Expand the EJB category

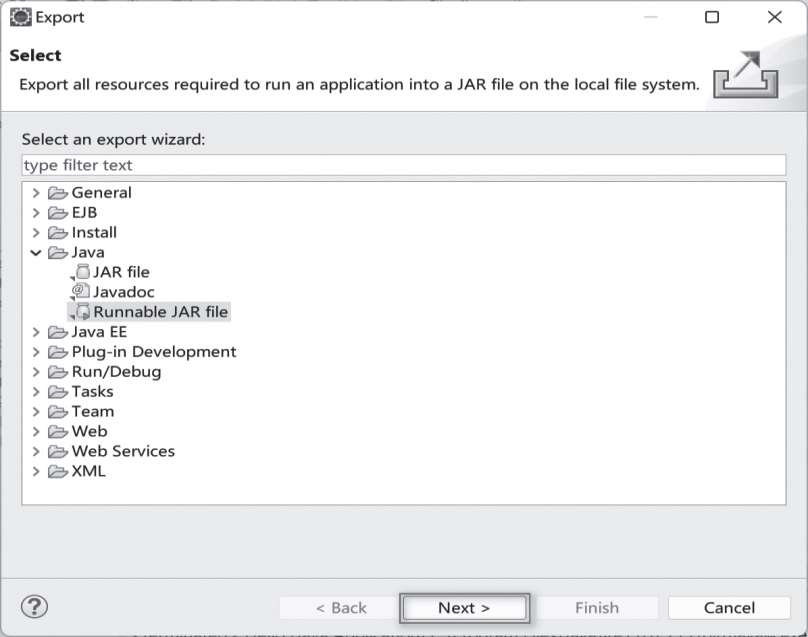coord(37,213)
